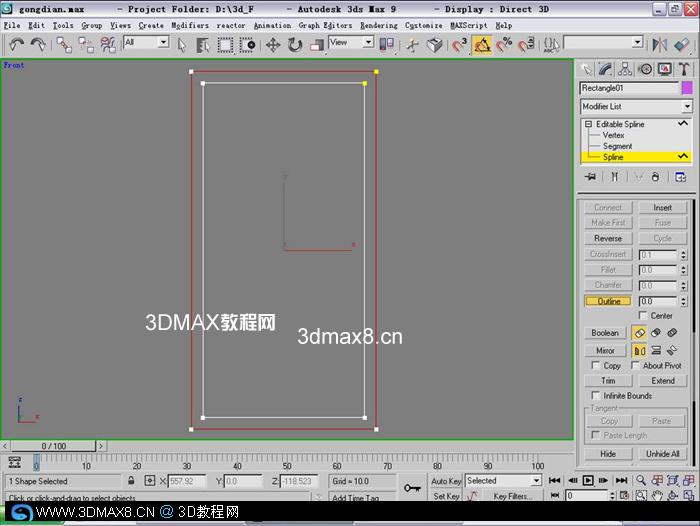Open the Graph Editors menu

pos(325,25)
